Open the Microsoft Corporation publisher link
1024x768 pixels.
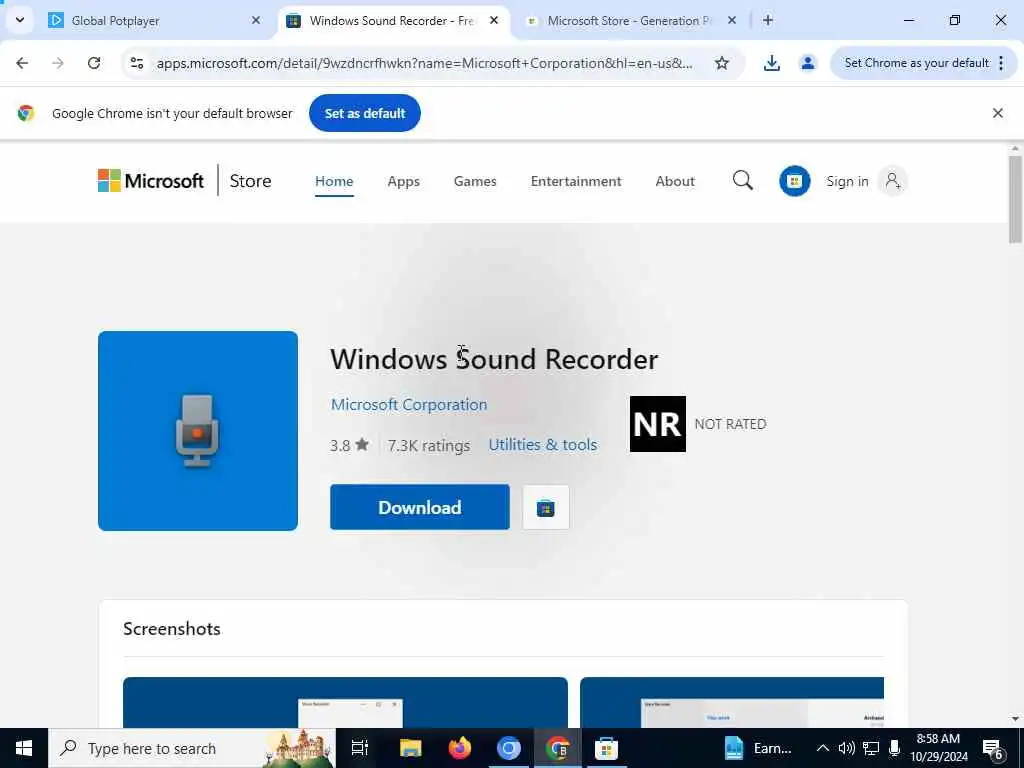click(x=409, y=404)
